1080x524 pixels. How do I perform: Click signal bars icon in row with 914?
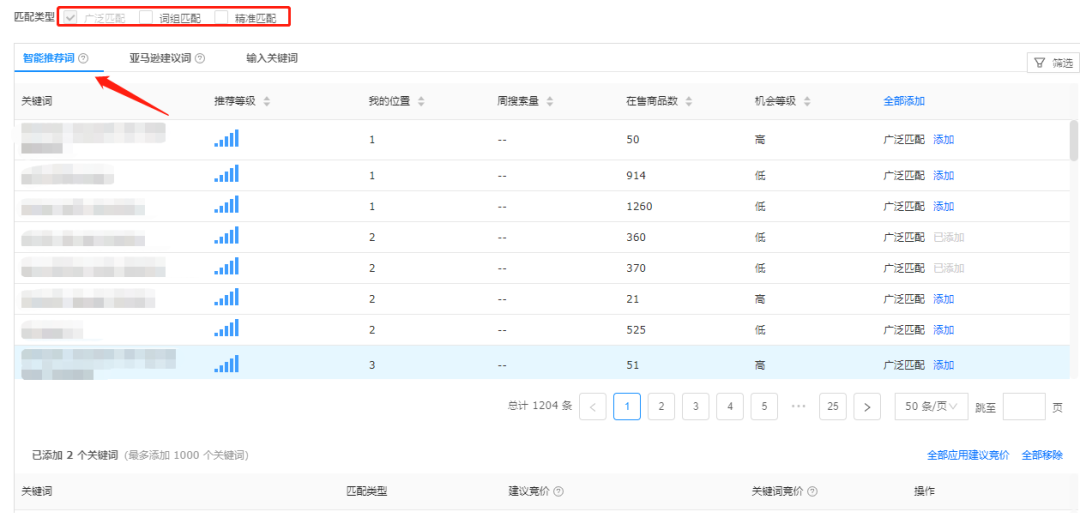pyautogui.click(x=227, y=174)
